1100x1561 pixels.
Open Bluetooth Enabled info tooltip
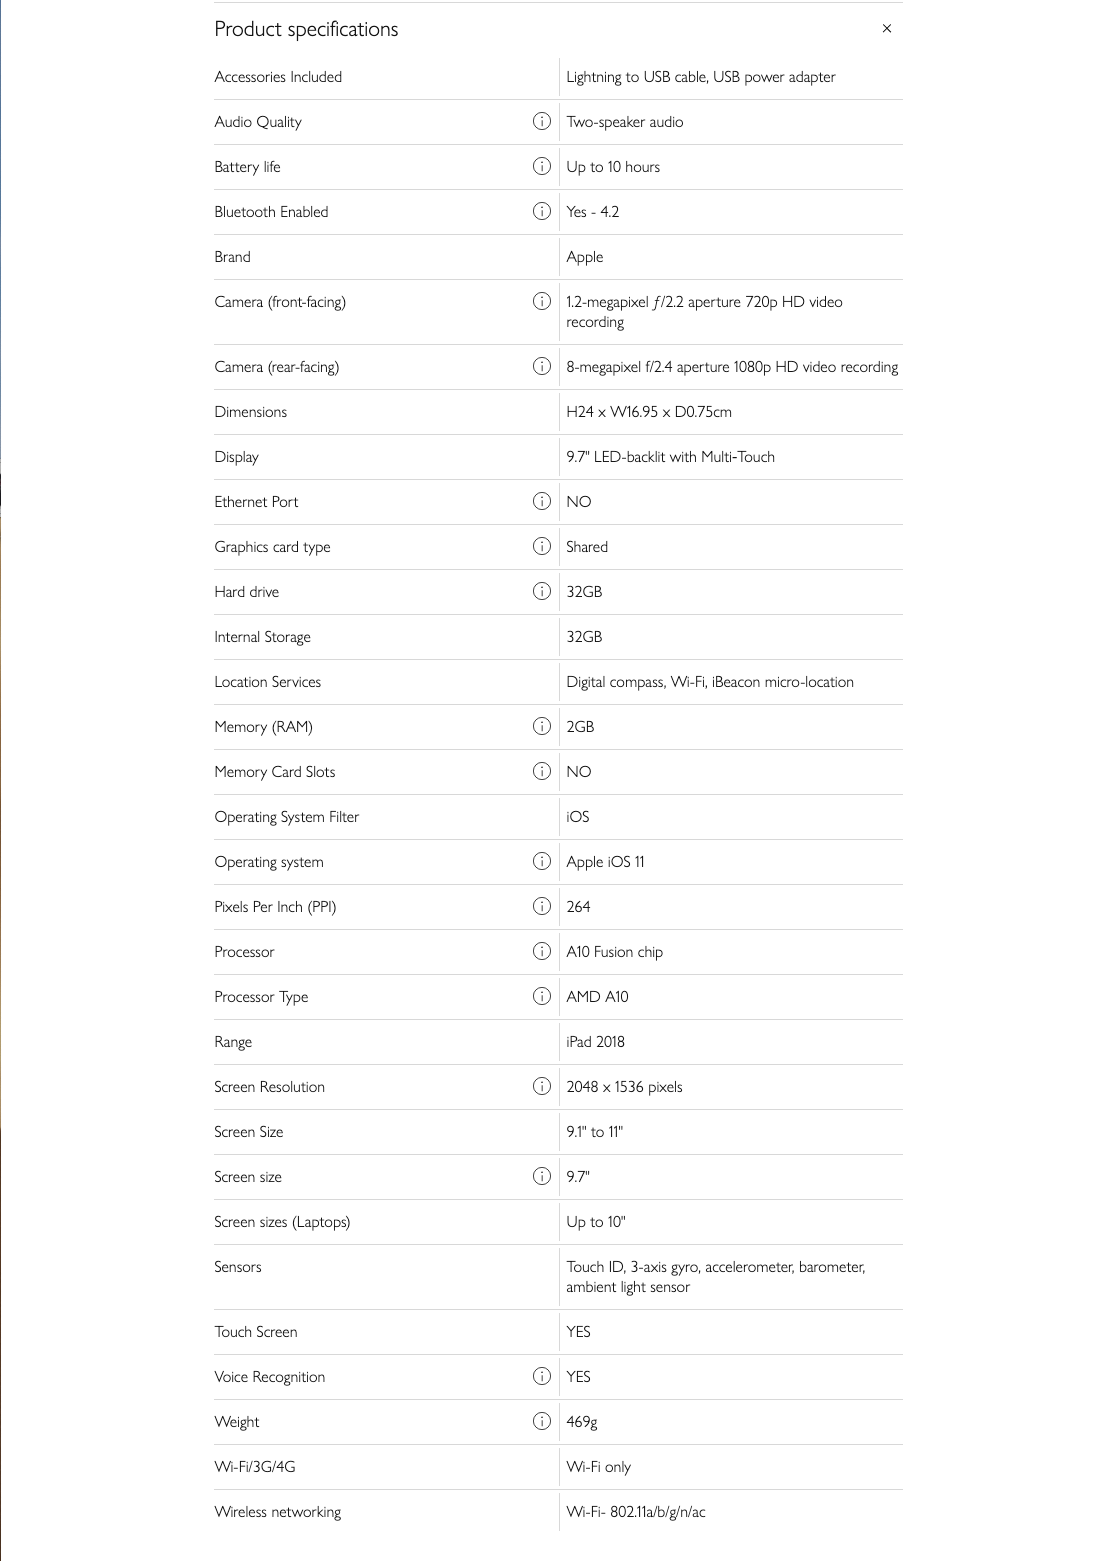click(541, 211)
